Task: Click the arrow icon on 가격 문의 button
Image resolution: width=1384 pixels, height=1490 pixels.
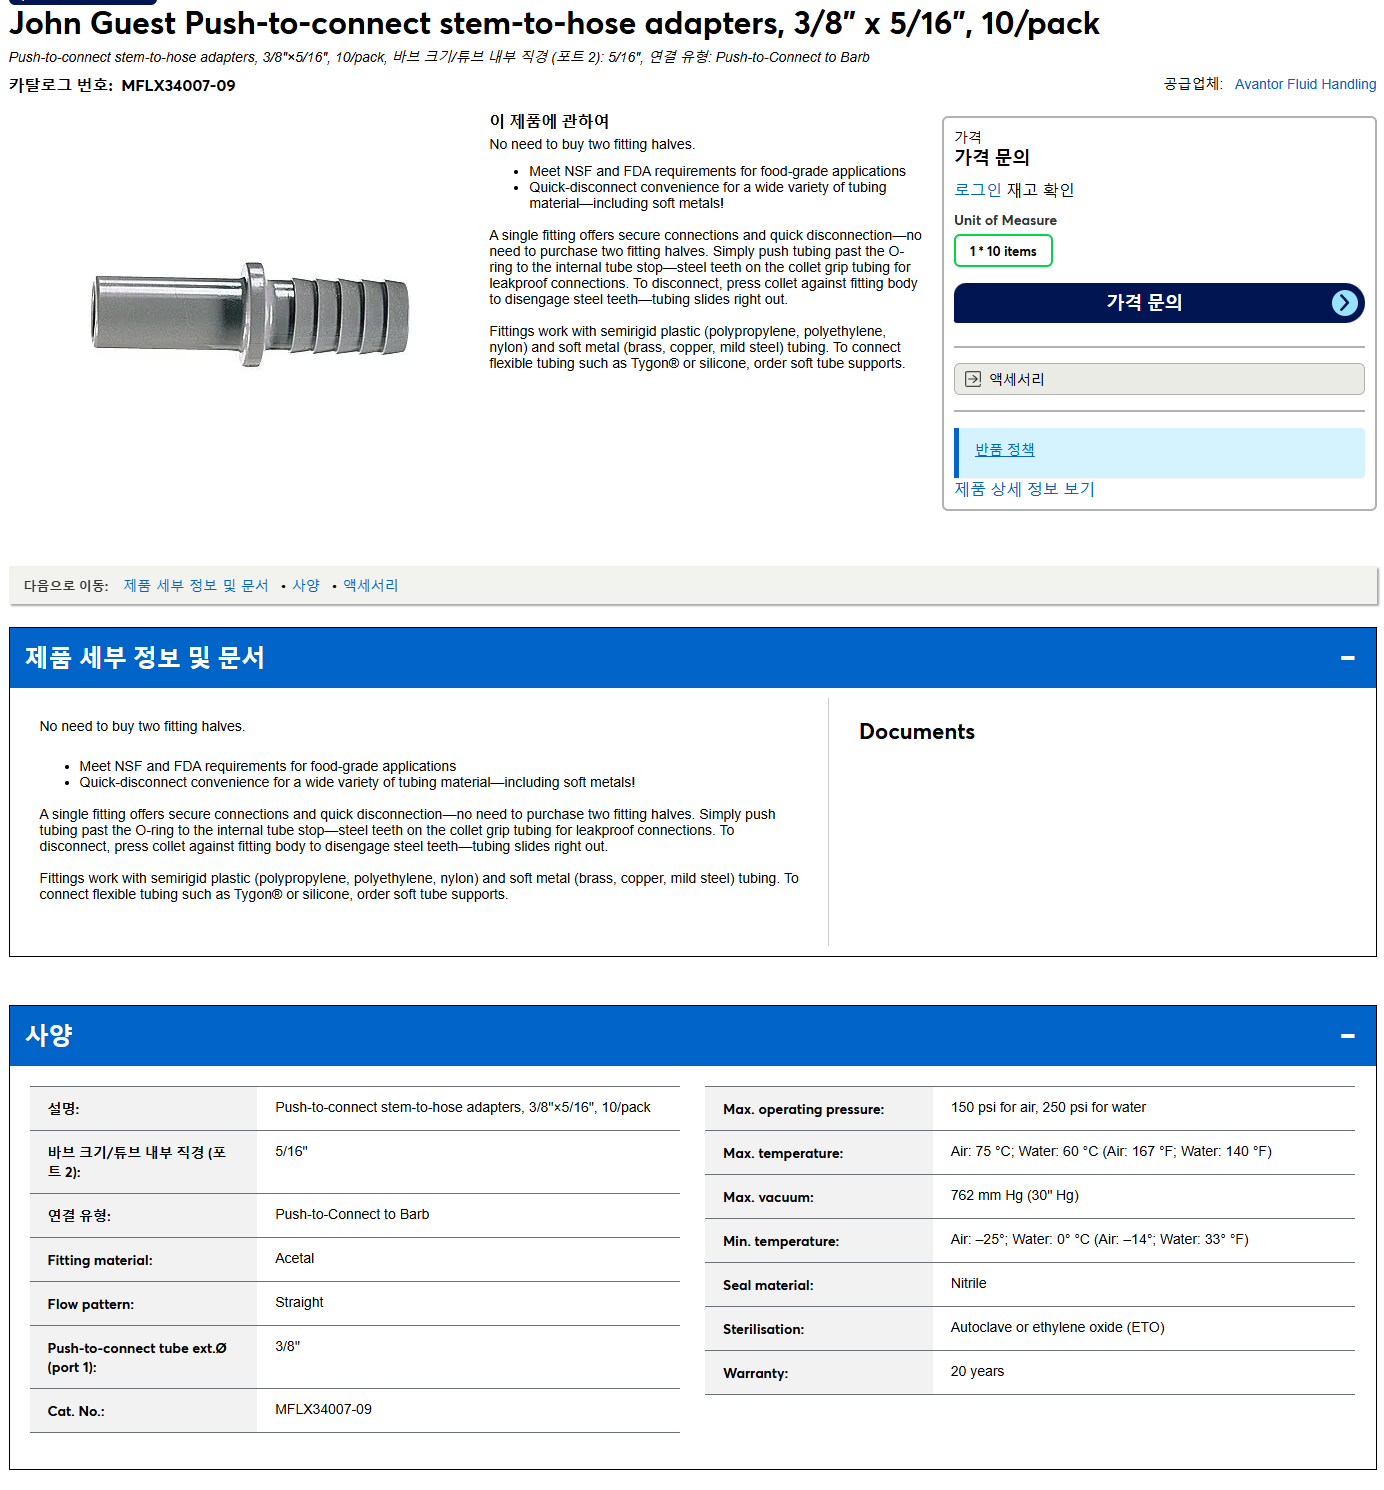Action: pyautogui.click(x=1345, y=303)
